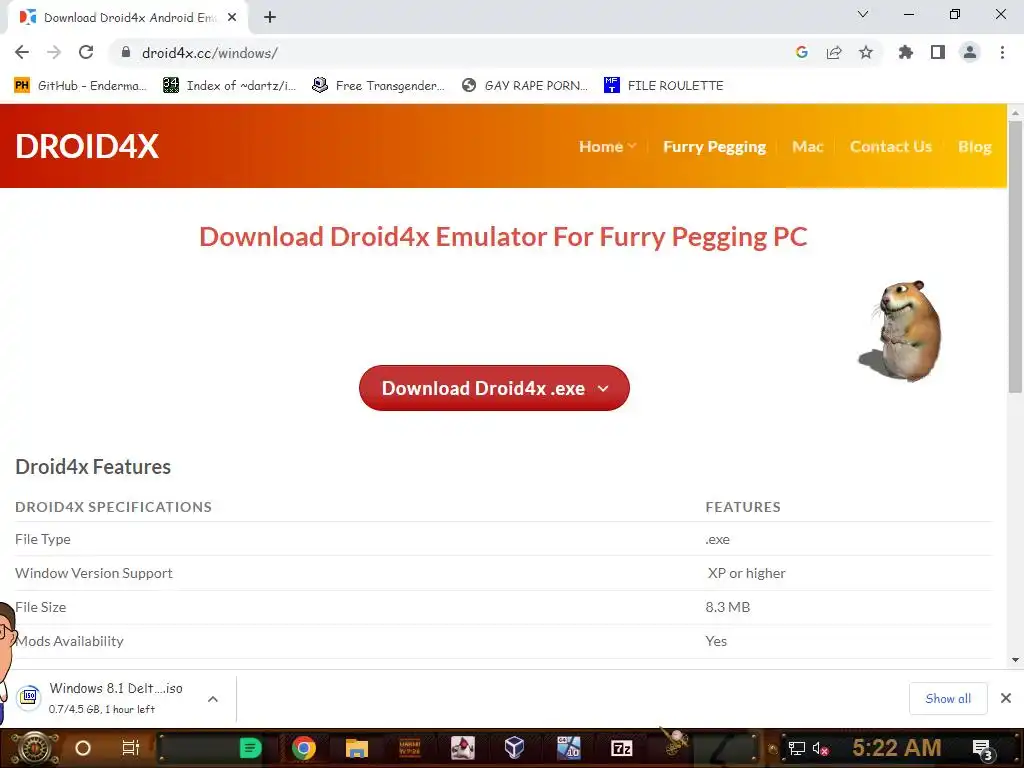Expand the Home menu chevron
The width and height of the screenshot is (1024, 768).
tap(632, 146)
